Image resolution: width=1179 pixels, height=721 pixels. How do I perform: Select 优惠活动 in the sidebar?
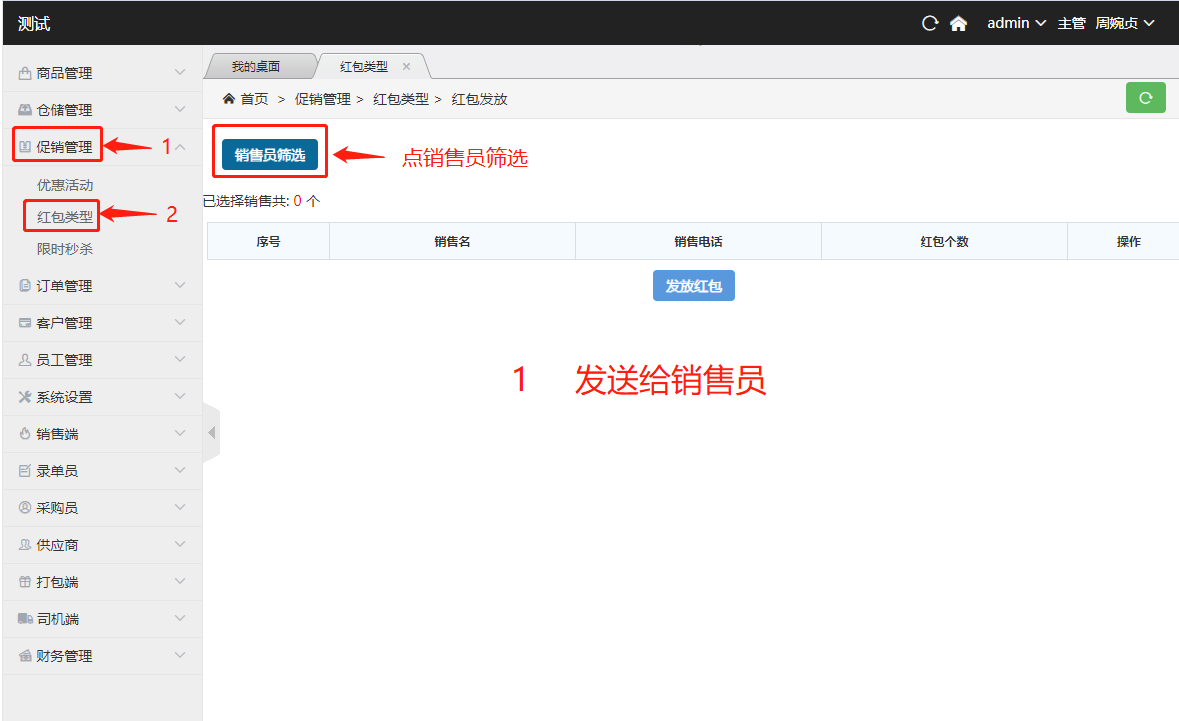65,185
